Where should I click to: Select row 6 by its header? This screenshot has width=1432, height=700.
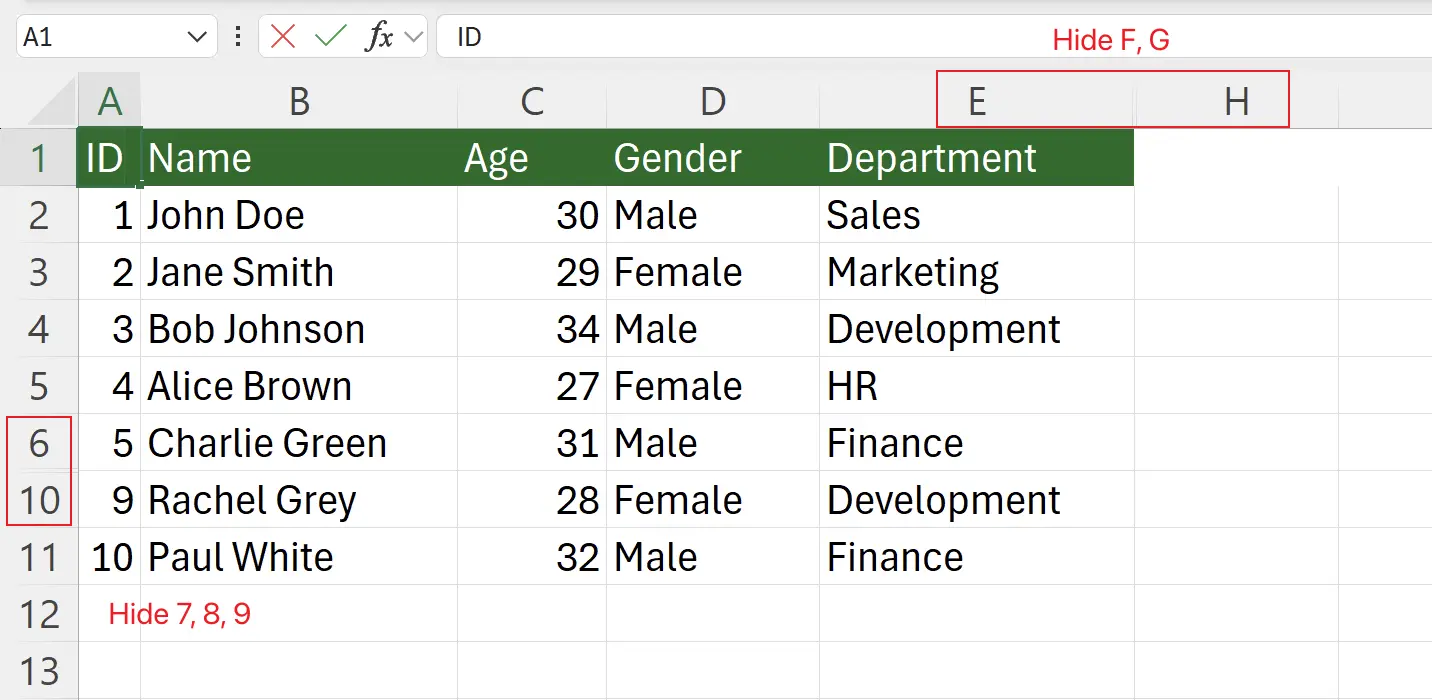pyautogui.click(x=40, y=443)
